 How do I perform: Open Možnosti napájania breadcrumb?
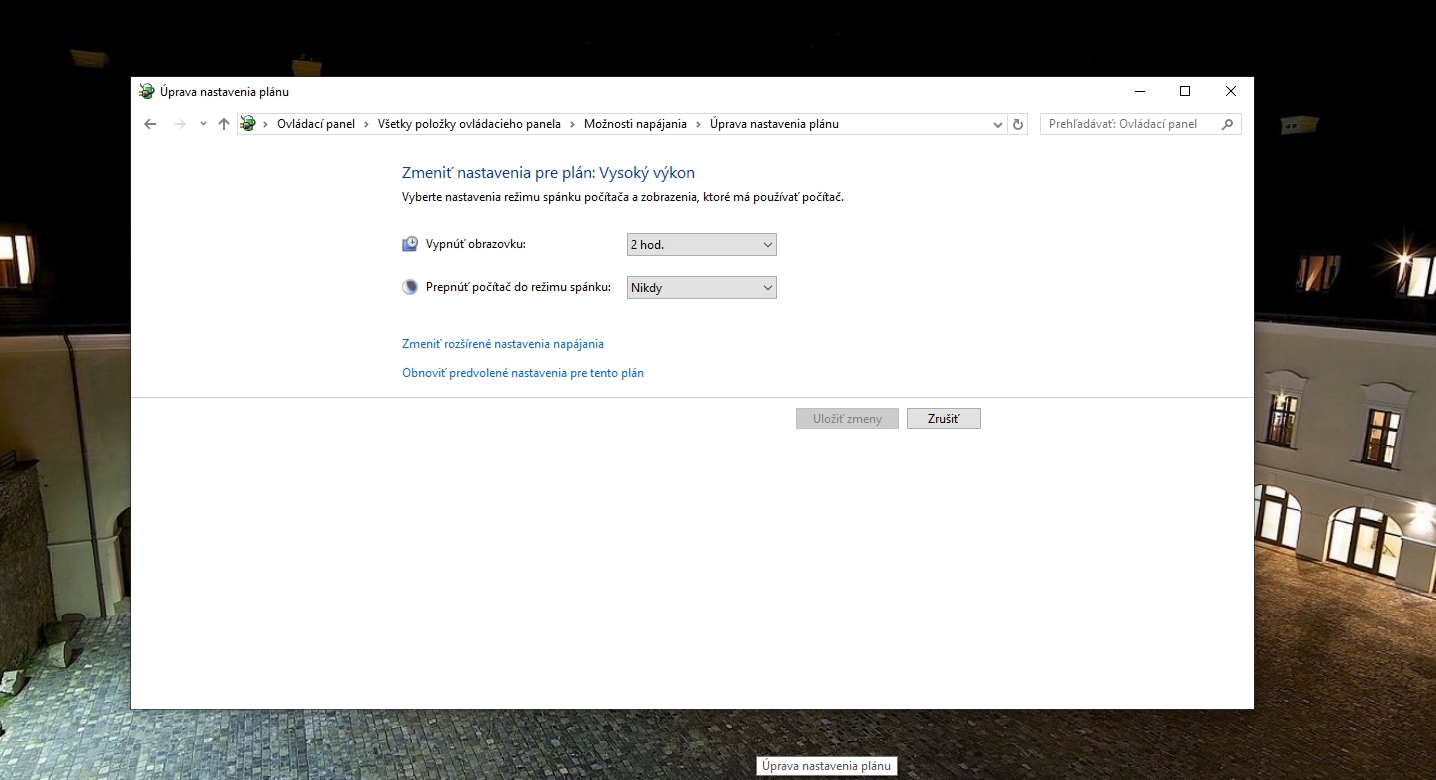pyautogui.click(x=635, y=124)
